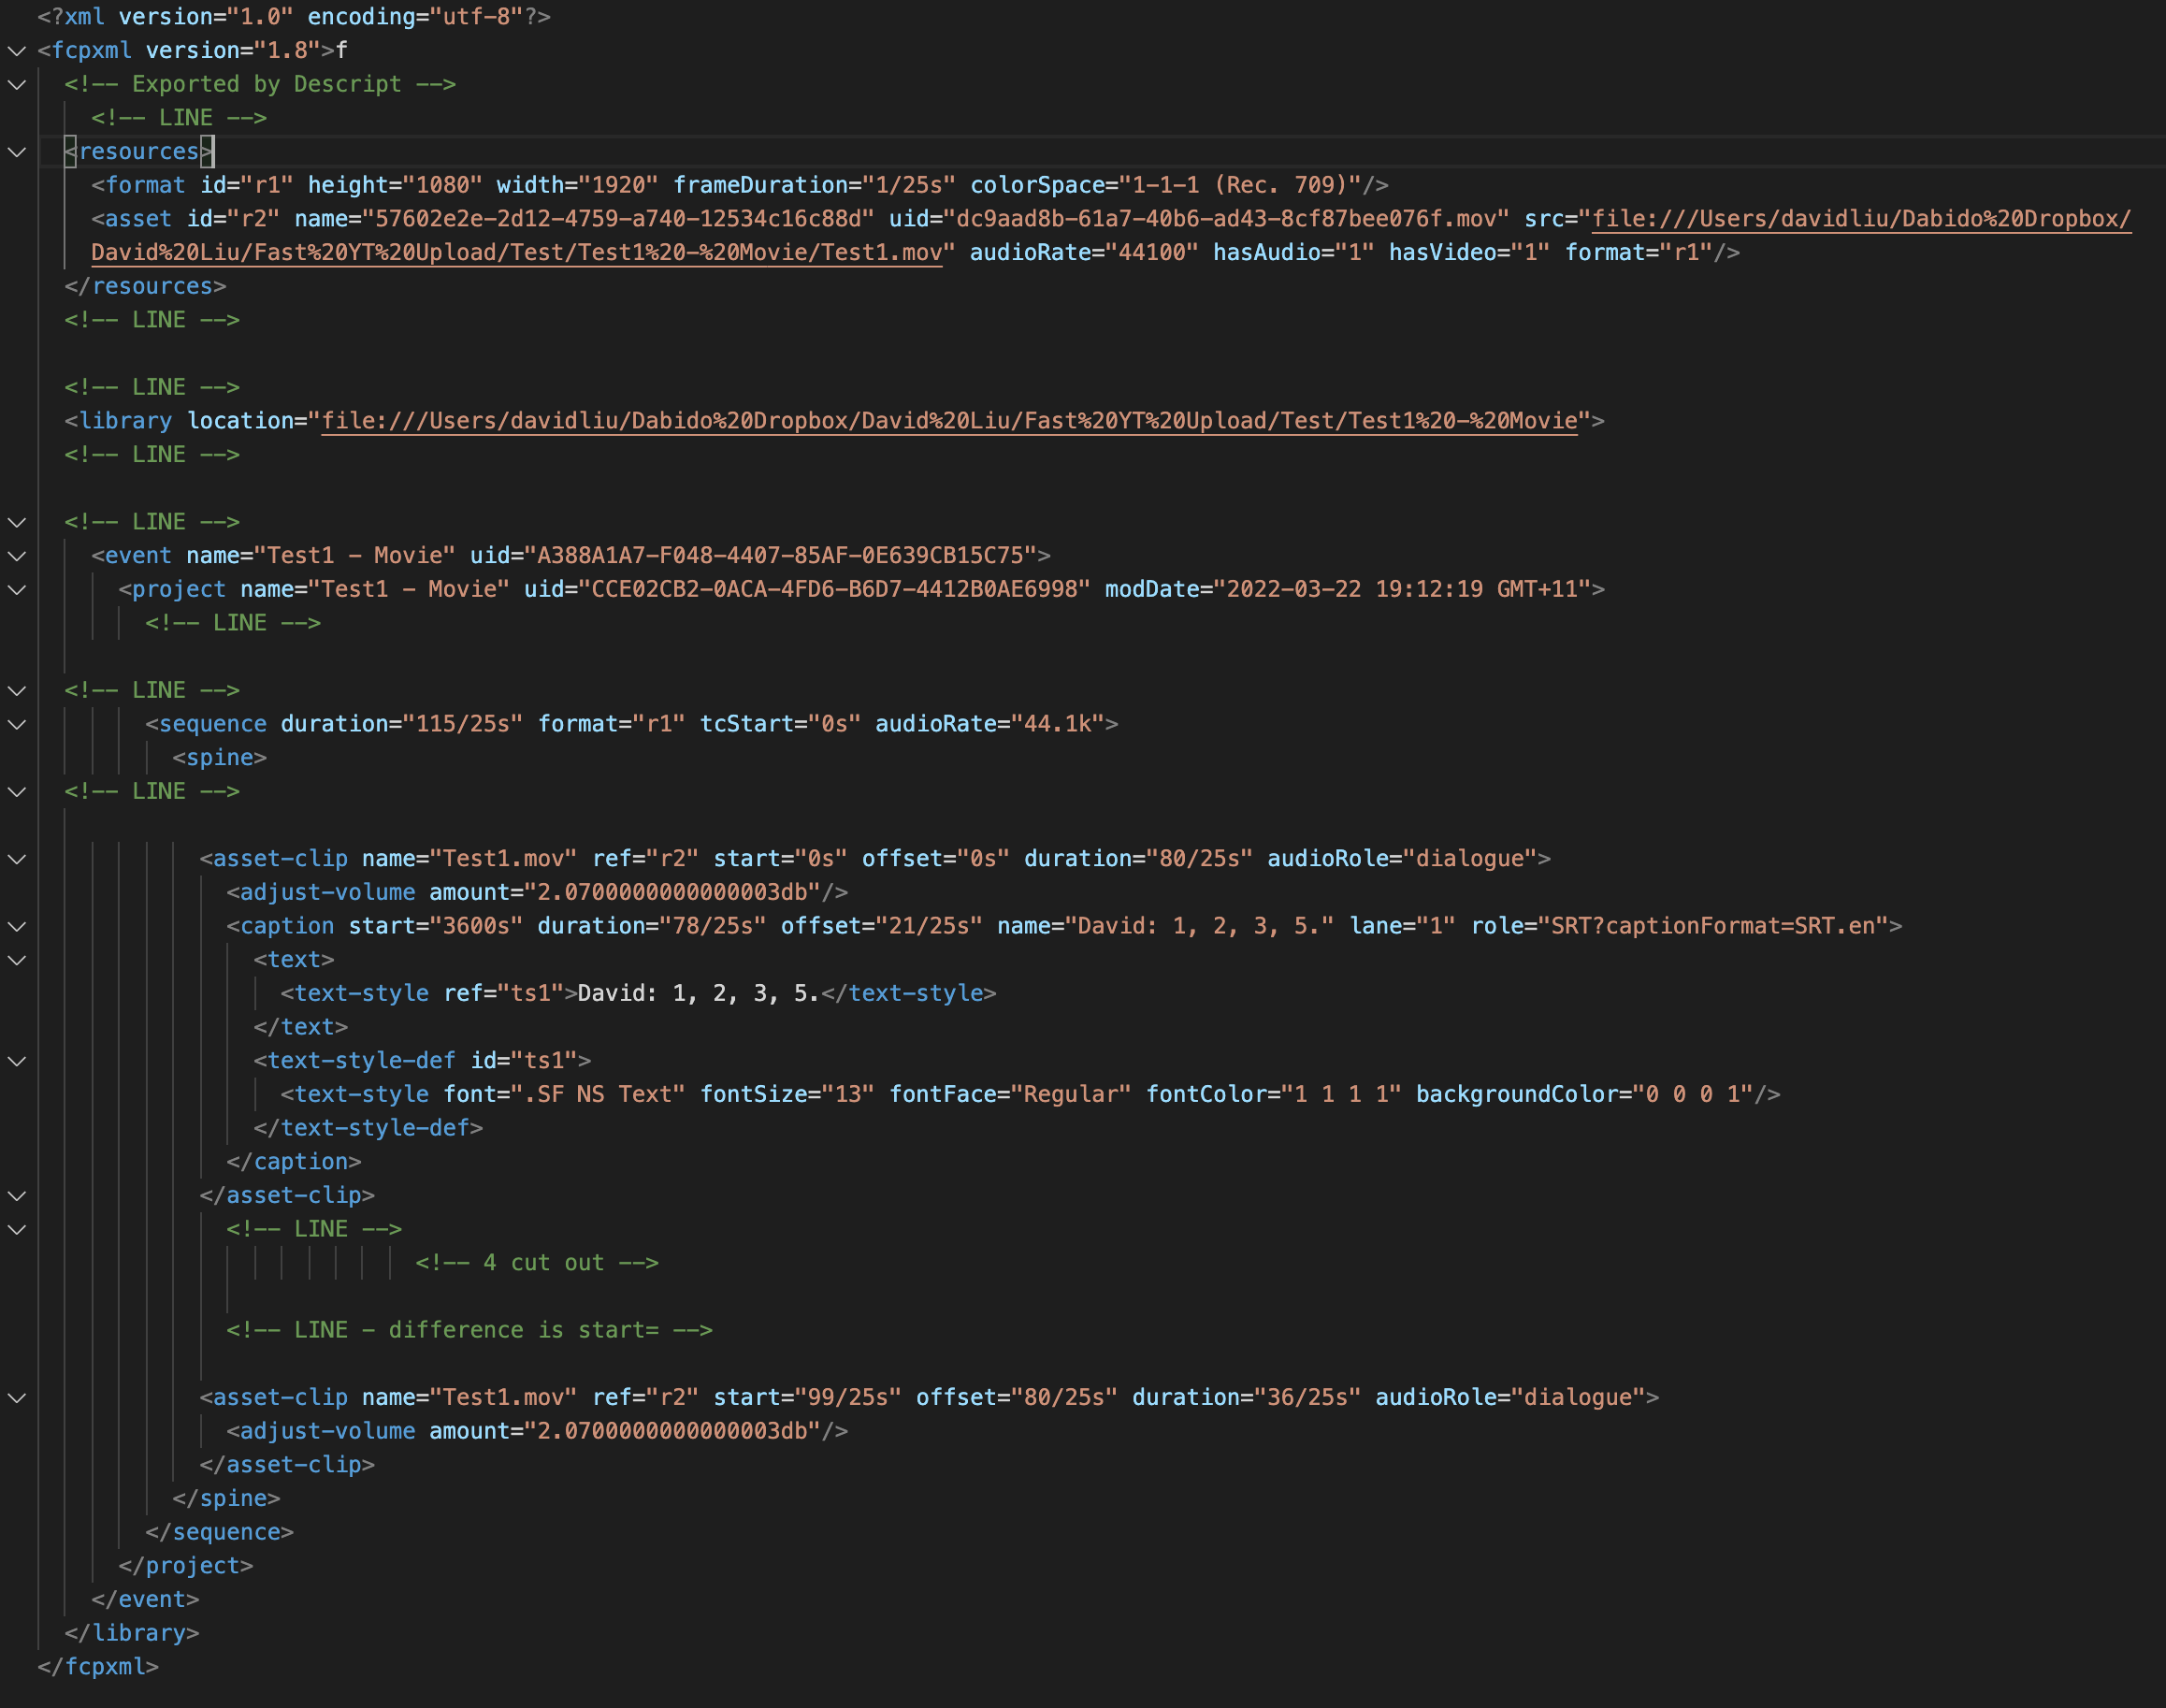Click the audioRate="44.1k" attribute
Viewport: 2166px width, 1708px height.
coord(989,724)
